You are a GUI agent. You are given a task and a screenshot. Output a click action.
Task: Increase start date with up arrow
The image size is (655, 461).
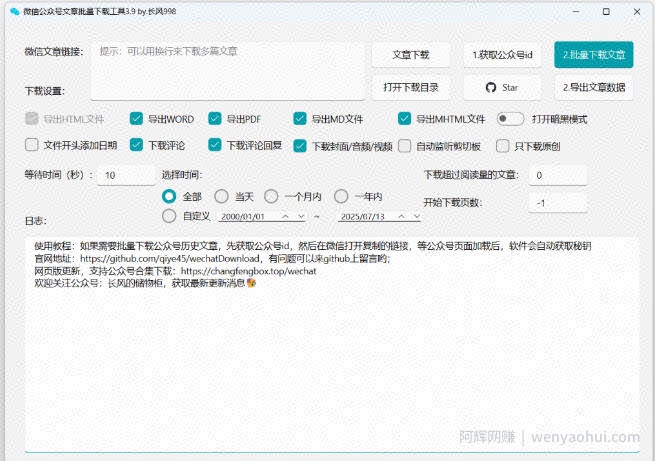(x=285, y=216)
